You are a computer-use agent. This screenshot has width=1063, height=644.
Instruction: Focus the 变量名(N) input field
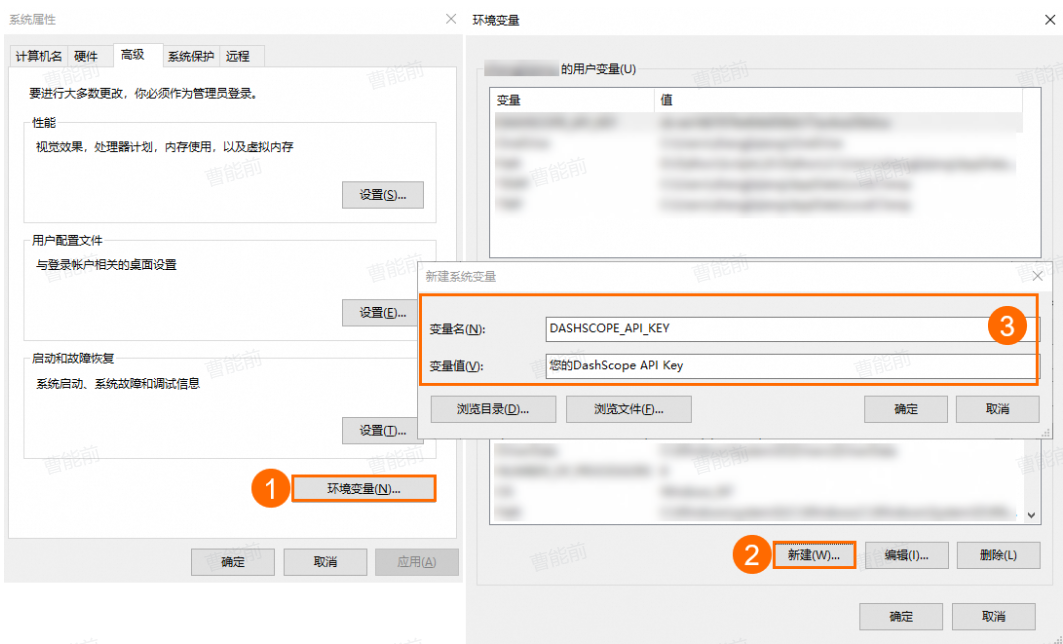click(792, 329)
